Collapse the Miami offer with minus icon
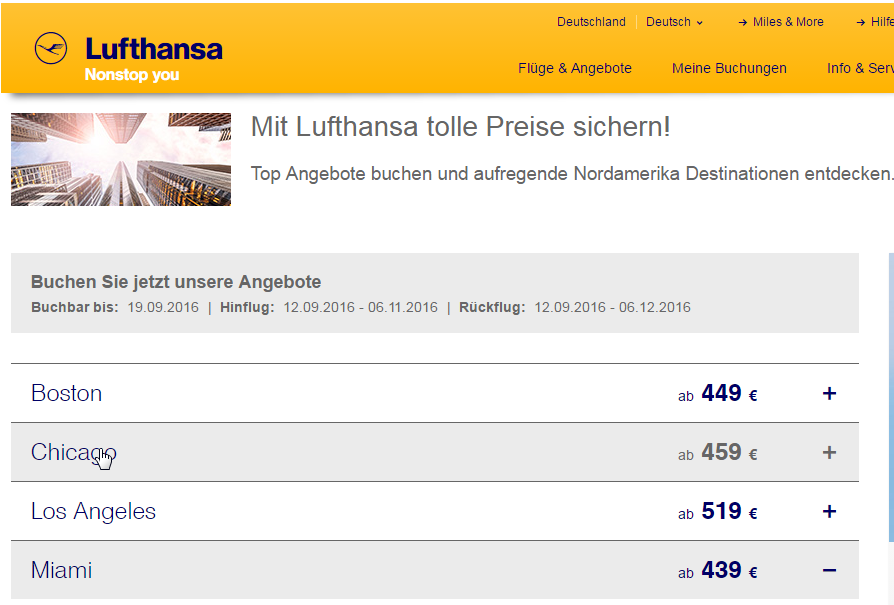 pyautogui.click(x=830, y=570)
